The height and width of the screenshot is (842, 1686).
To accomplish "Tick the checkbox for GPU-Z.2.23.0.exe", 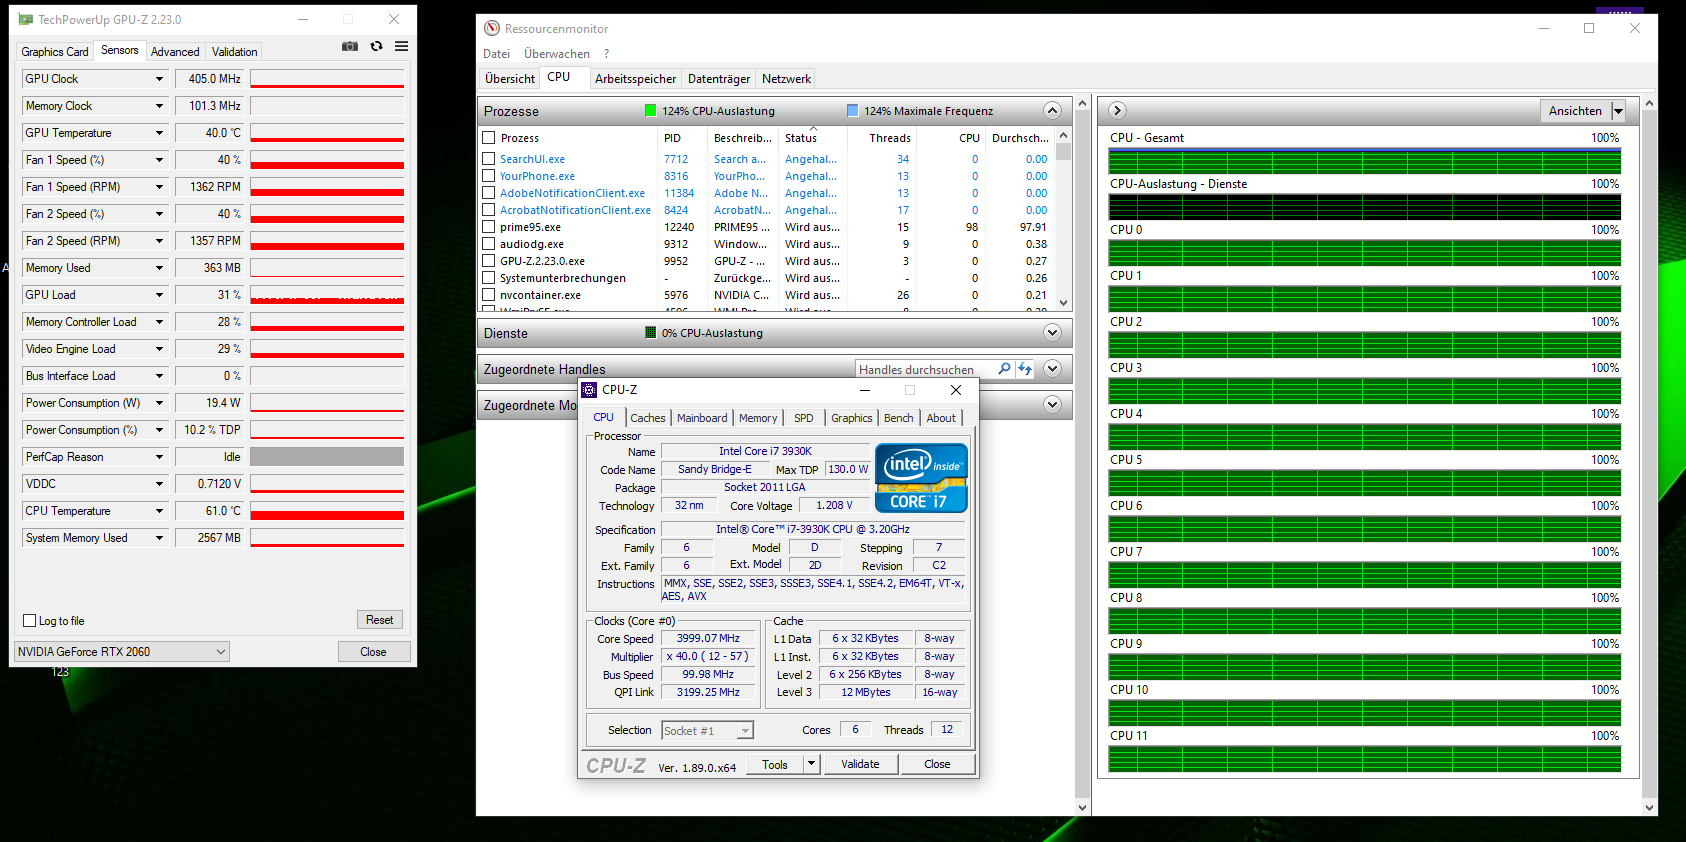I will click(x=489, y=261).
